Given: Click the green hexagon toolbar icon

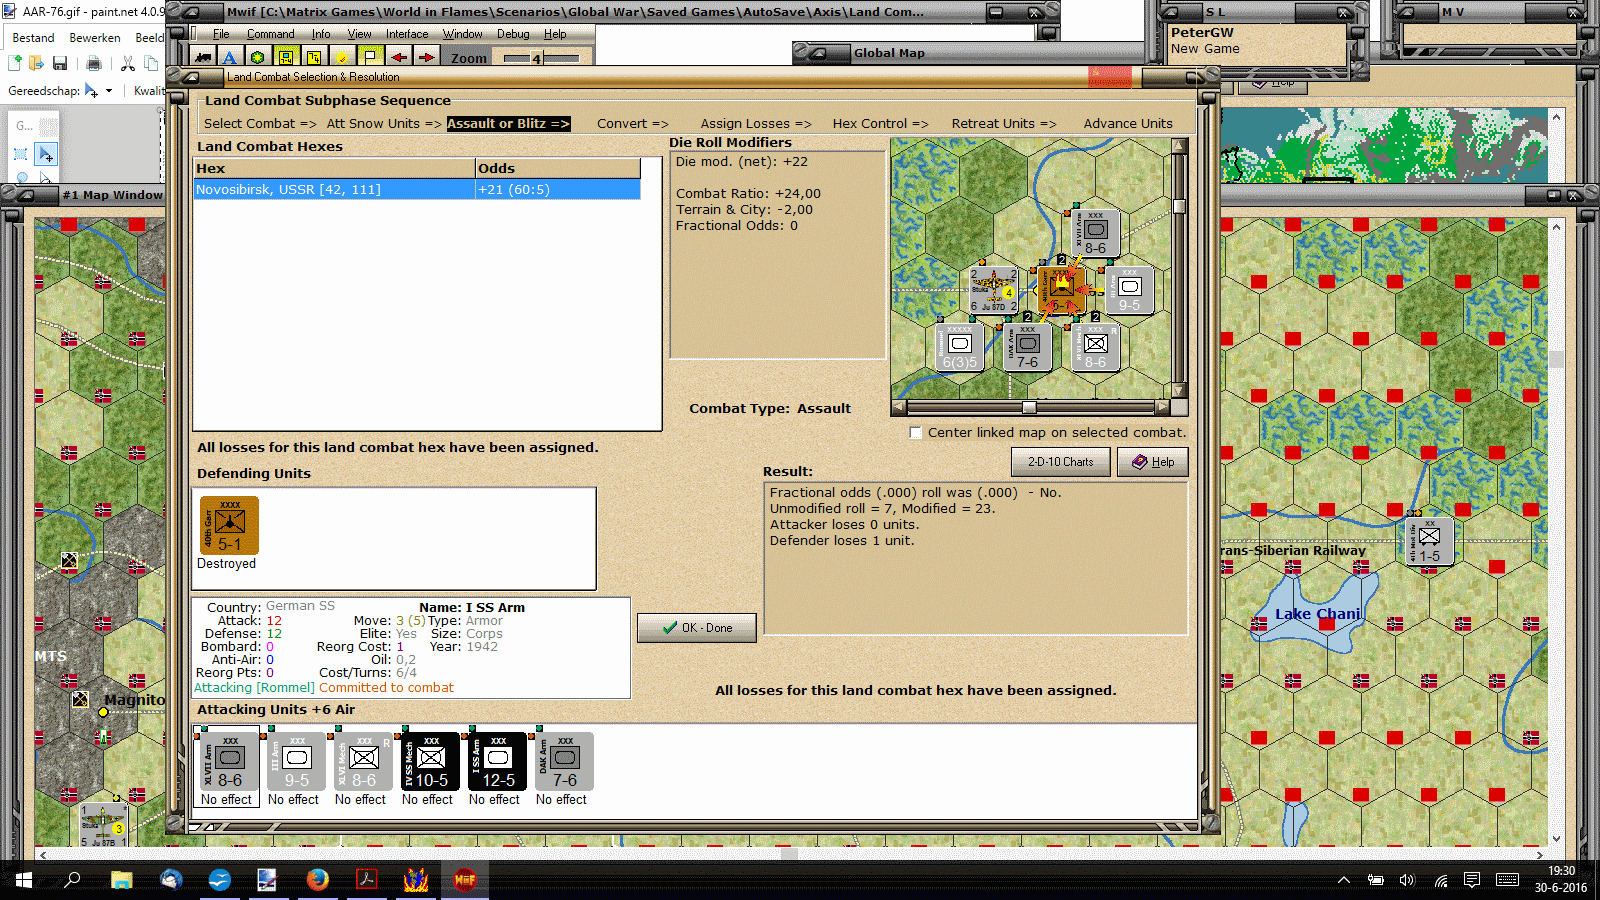Looking at the screenshot, I should [x=258, y=57].
